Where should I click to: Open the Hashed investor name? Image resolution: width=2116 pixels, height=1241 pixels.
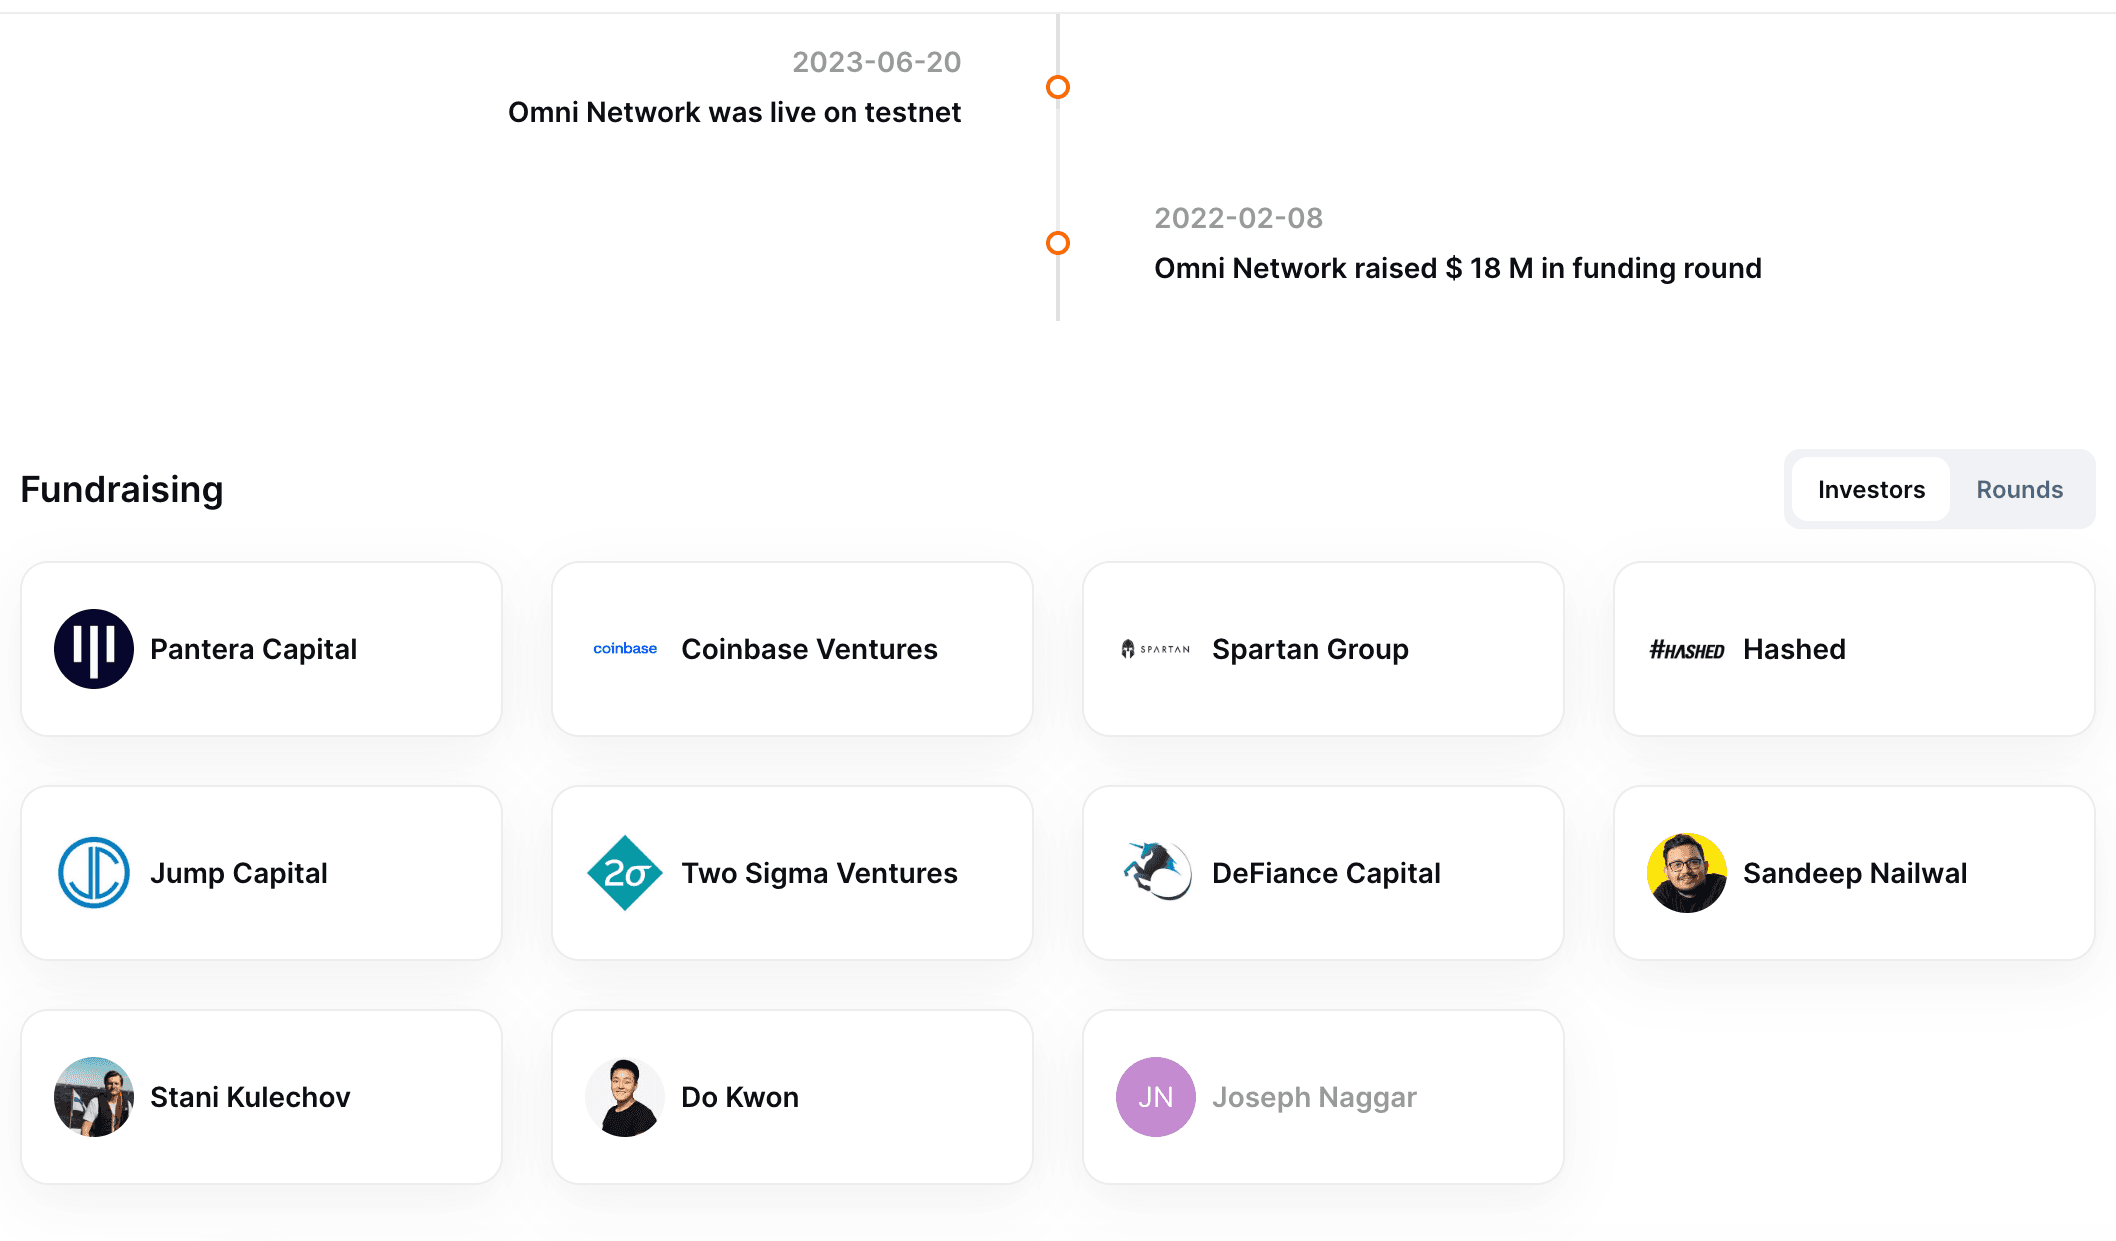tap(1794, 649)
